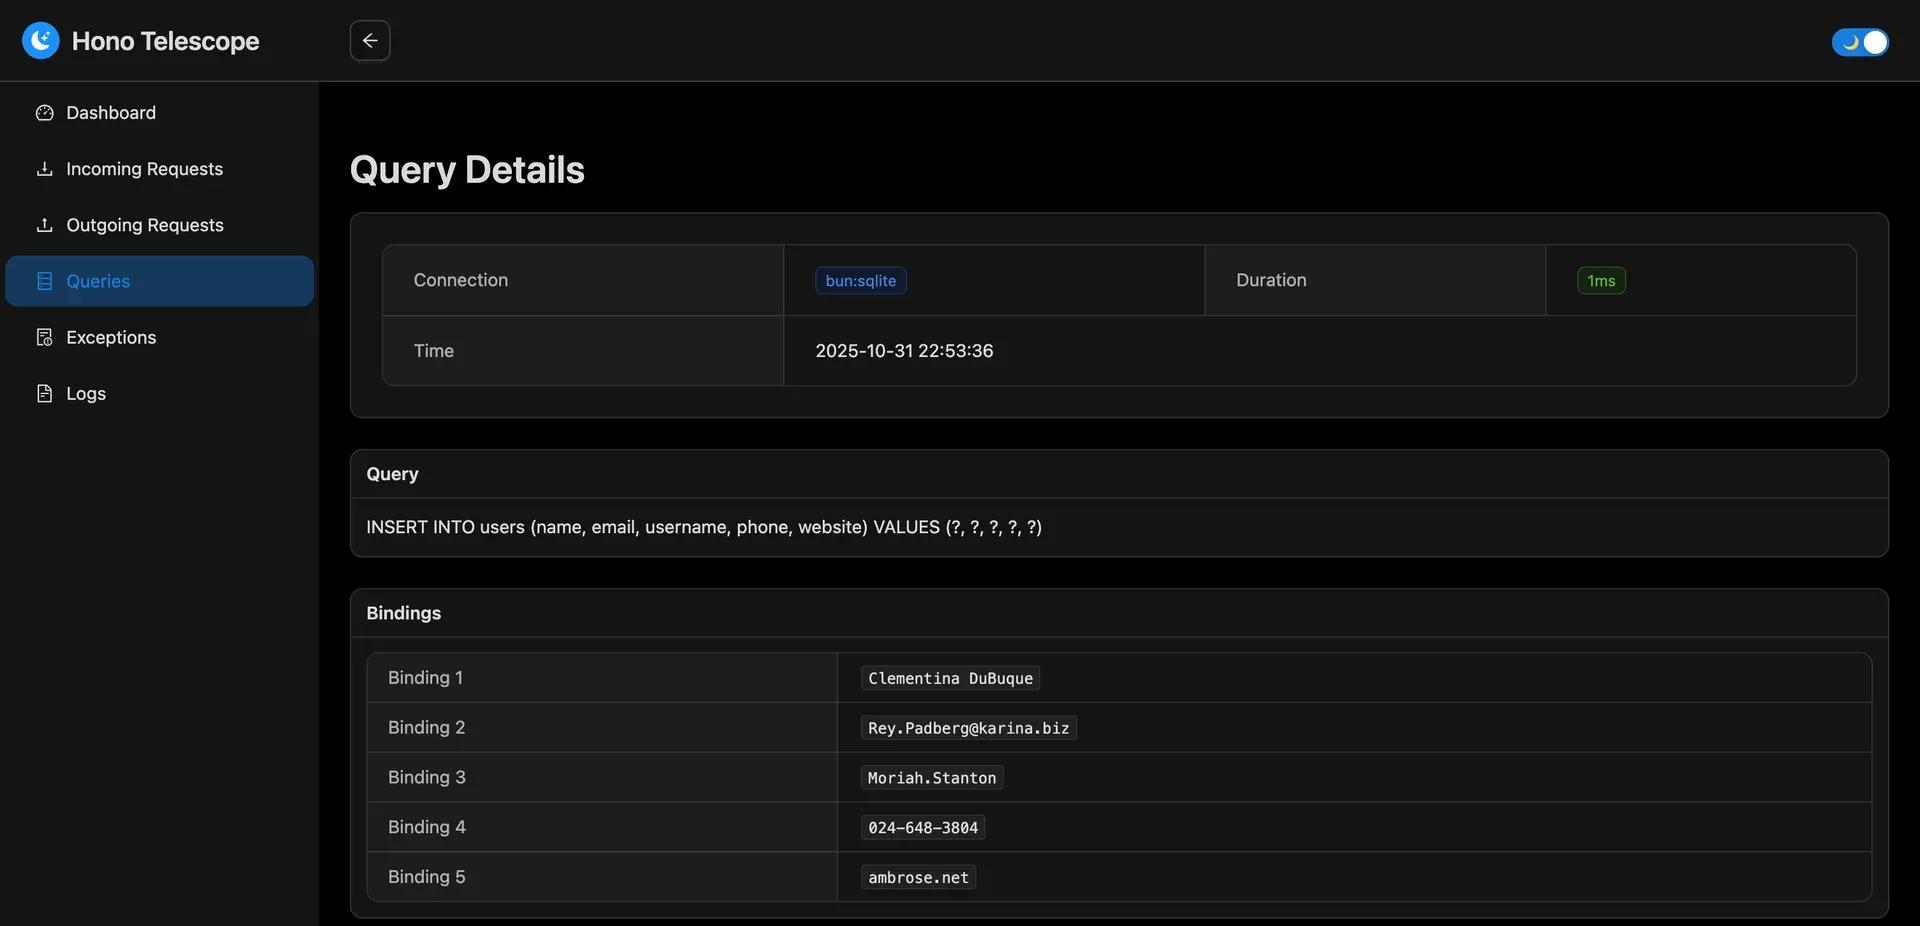Click the ambrose.net website binding value
The image size is (1920, 926).
coord(917,876)
